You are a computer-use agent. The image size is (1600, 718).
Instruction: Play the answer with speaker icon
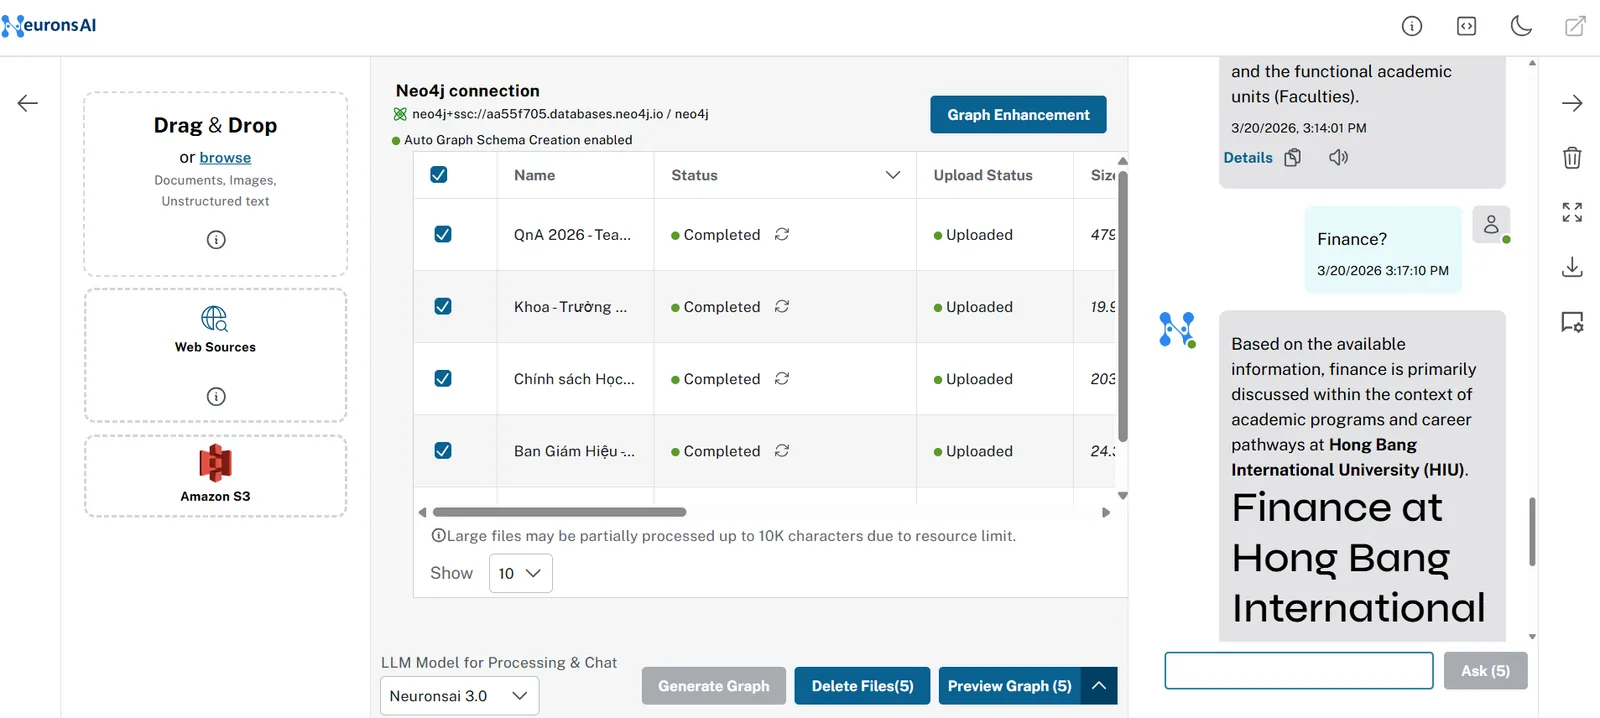pos(1338,157)
